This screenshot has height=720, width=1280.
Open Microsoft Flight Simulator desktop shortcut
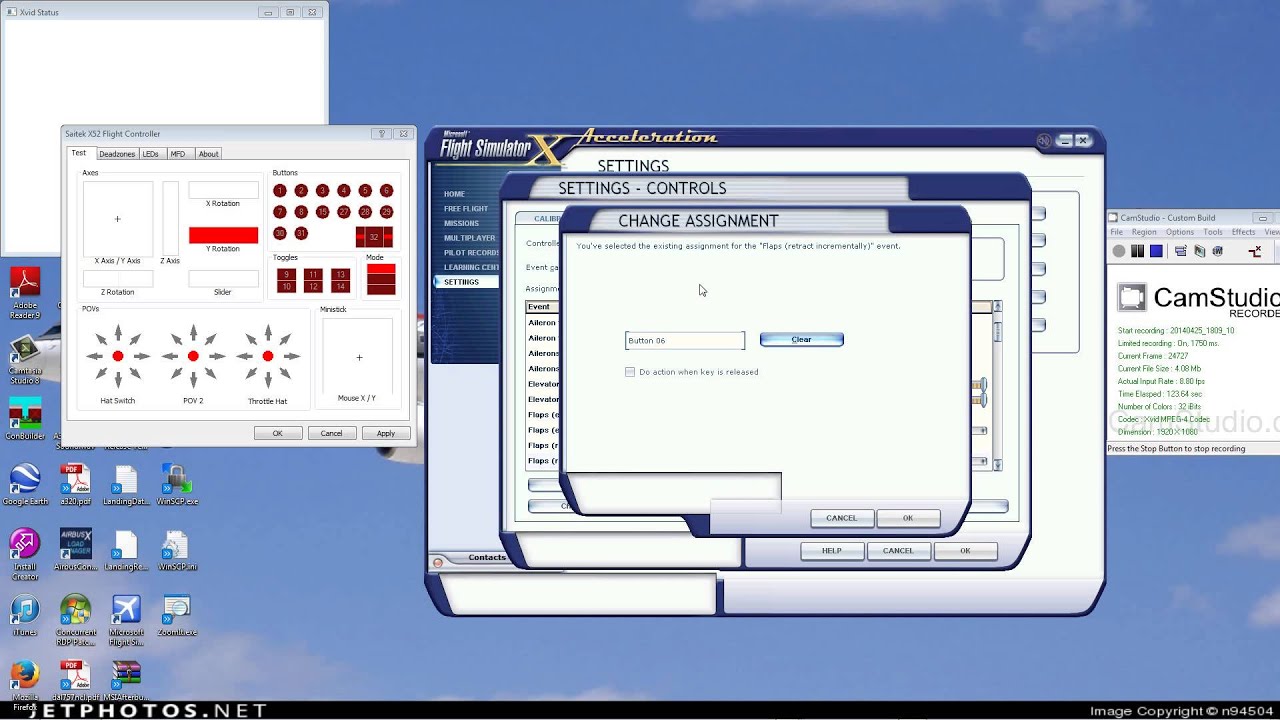click(126, 621)
